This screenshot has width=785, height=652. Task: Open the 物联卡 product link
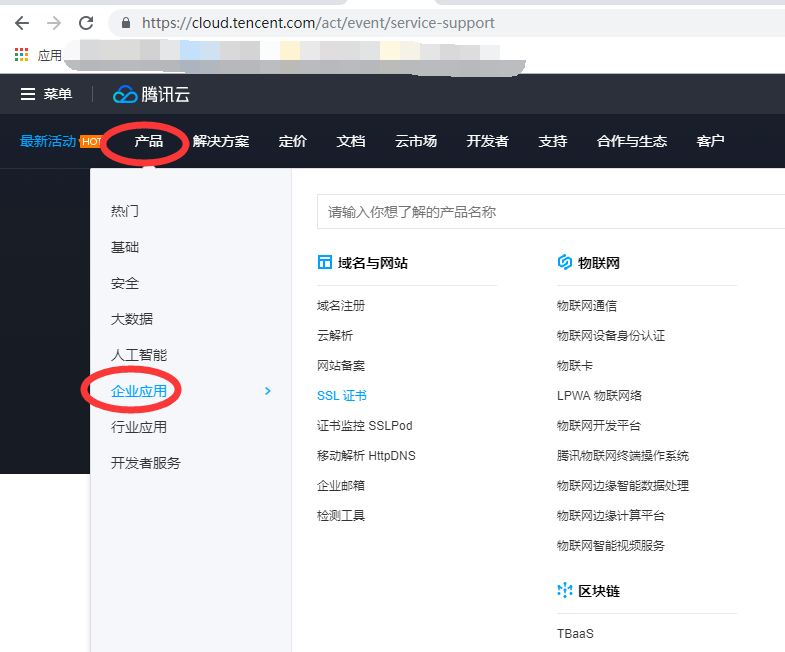click(575, 366)
